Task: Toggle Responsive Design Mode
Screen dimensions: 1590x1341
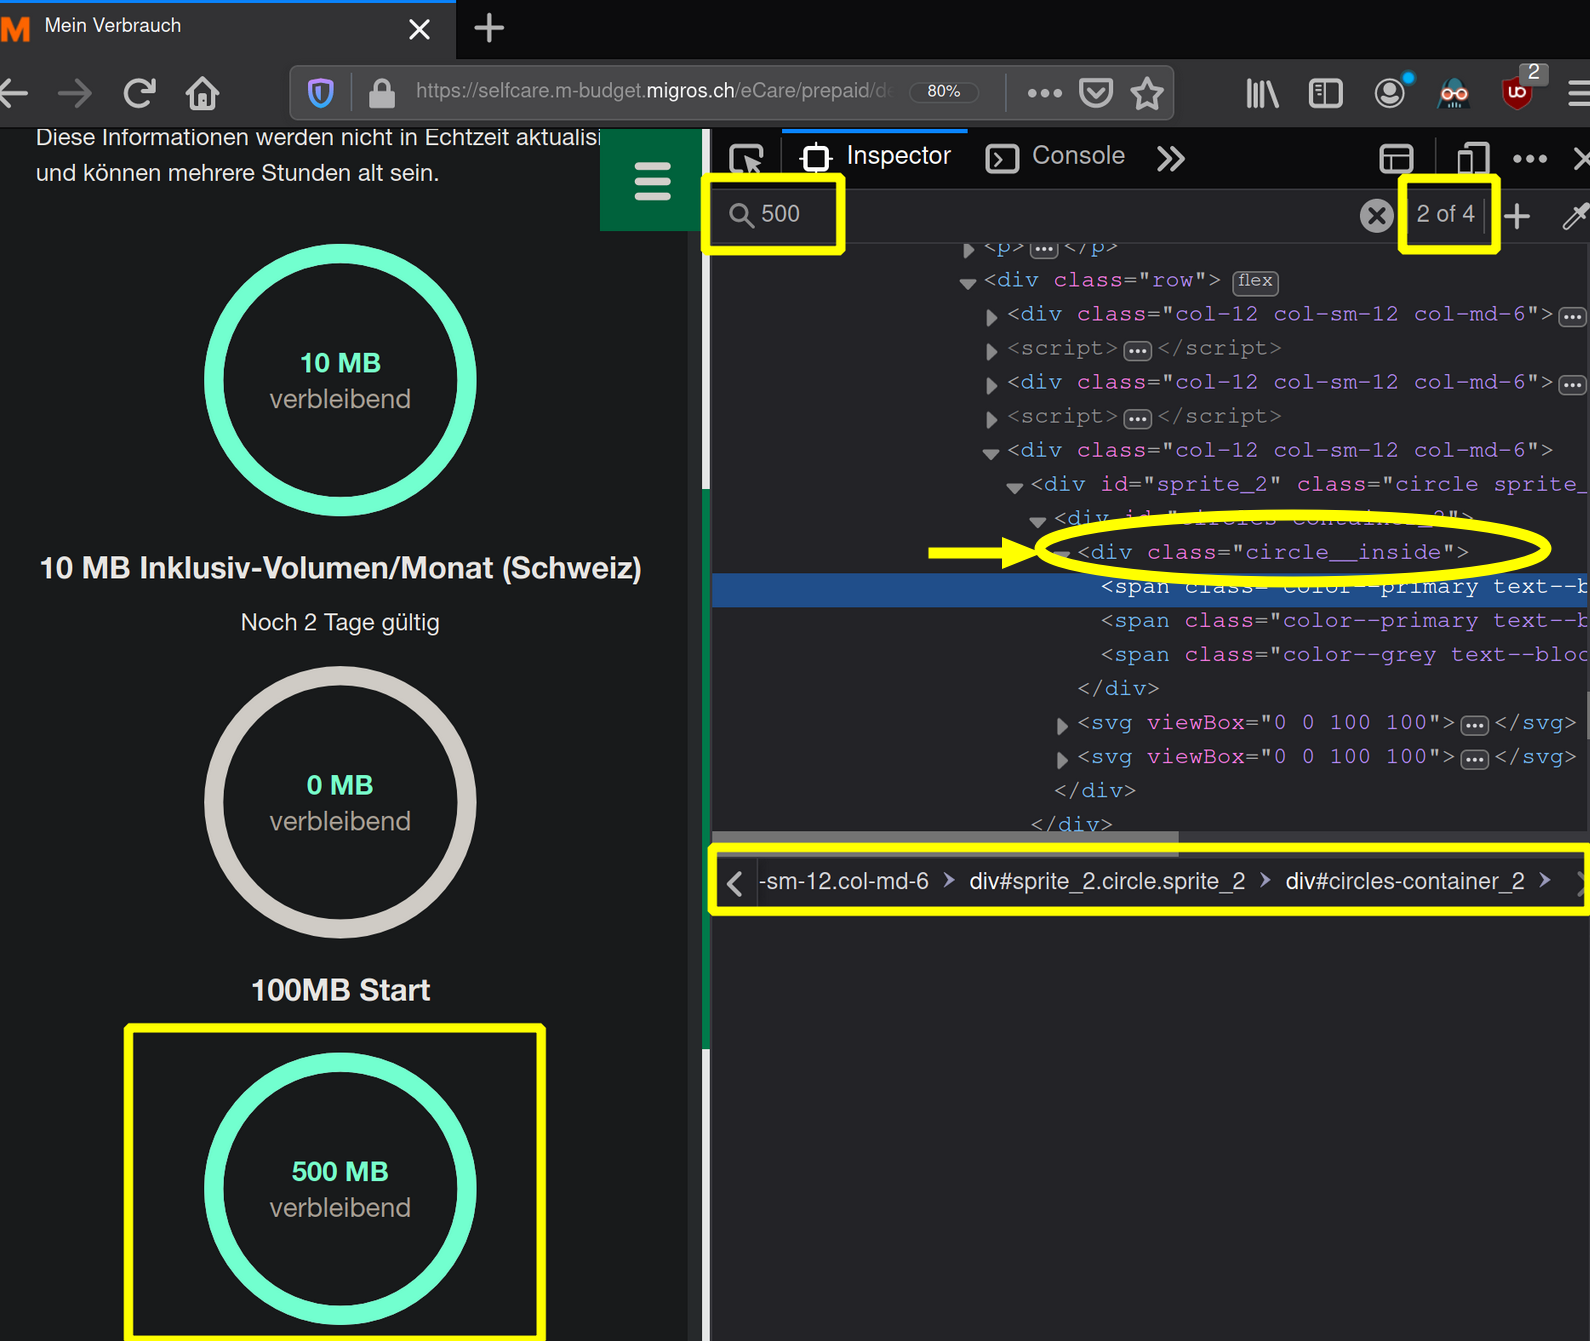Action: coord(1471,158)
